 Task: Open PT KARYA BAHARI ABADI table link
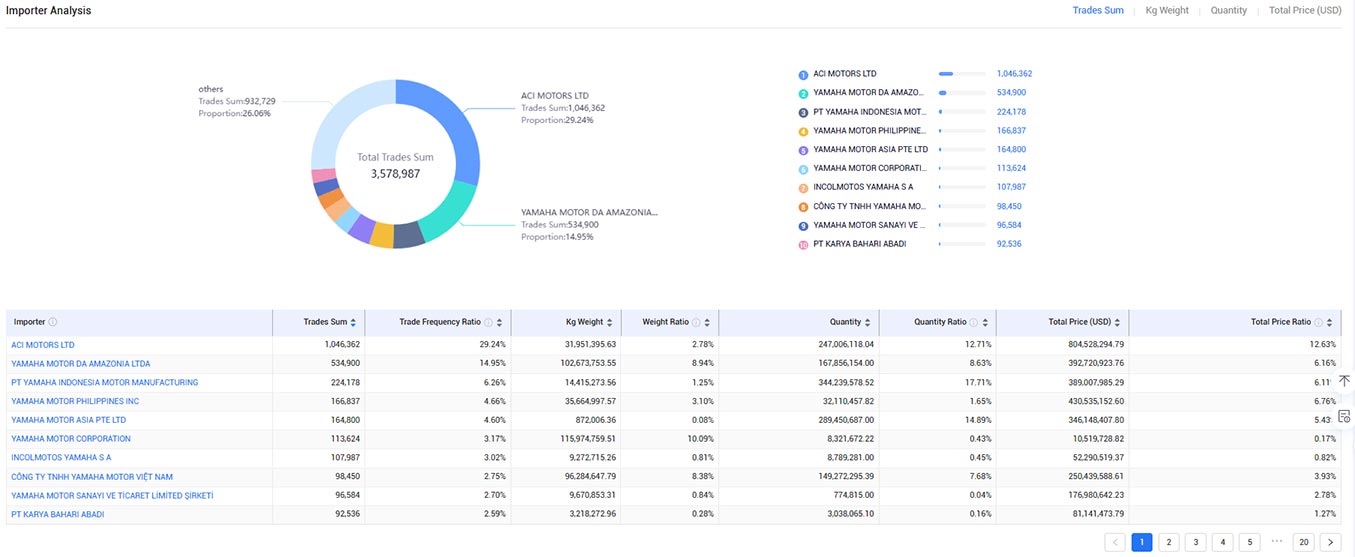(x=58, y=514)
